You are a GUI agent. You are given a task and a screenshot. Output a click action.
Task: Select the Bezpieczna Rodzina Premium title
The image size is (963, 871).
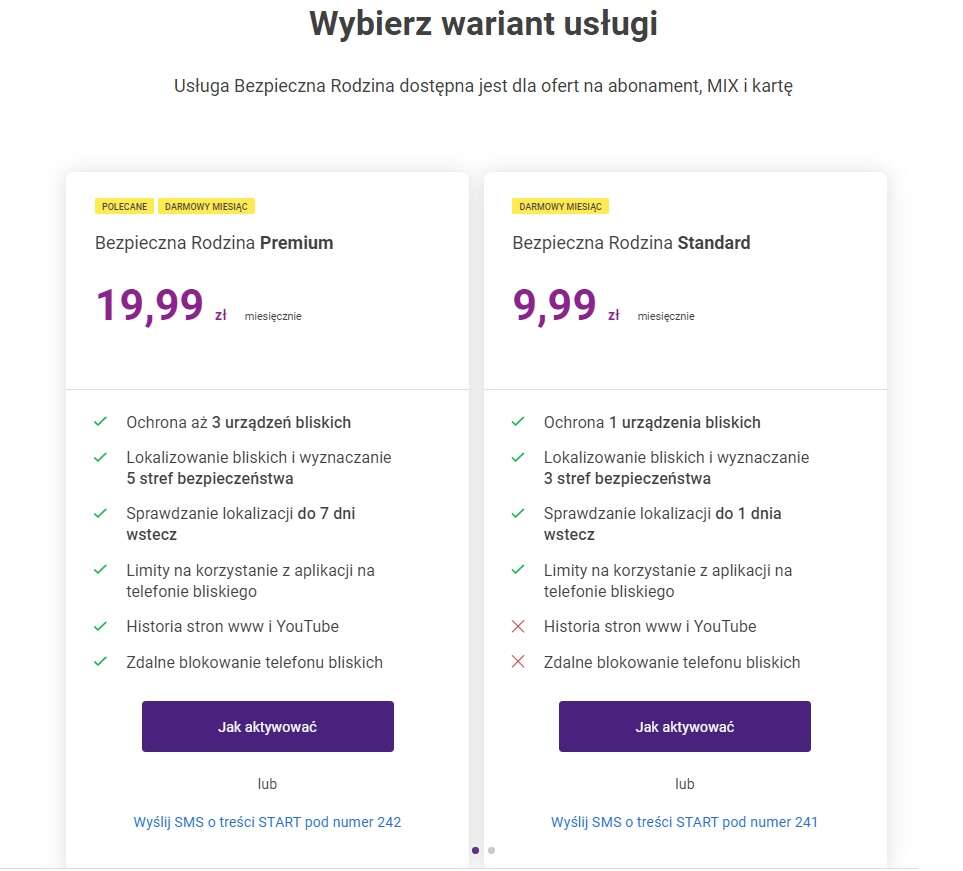point(214,243)
